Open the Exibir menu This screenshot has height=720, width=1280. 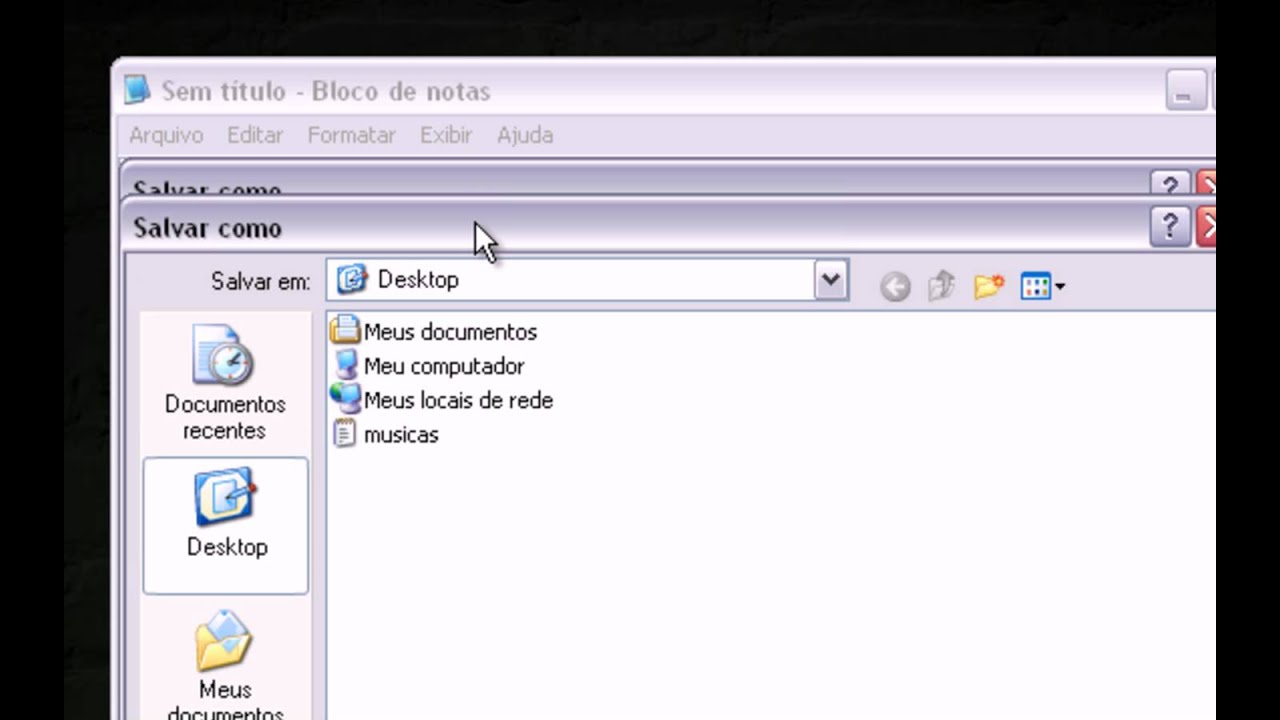pos(446,135)
